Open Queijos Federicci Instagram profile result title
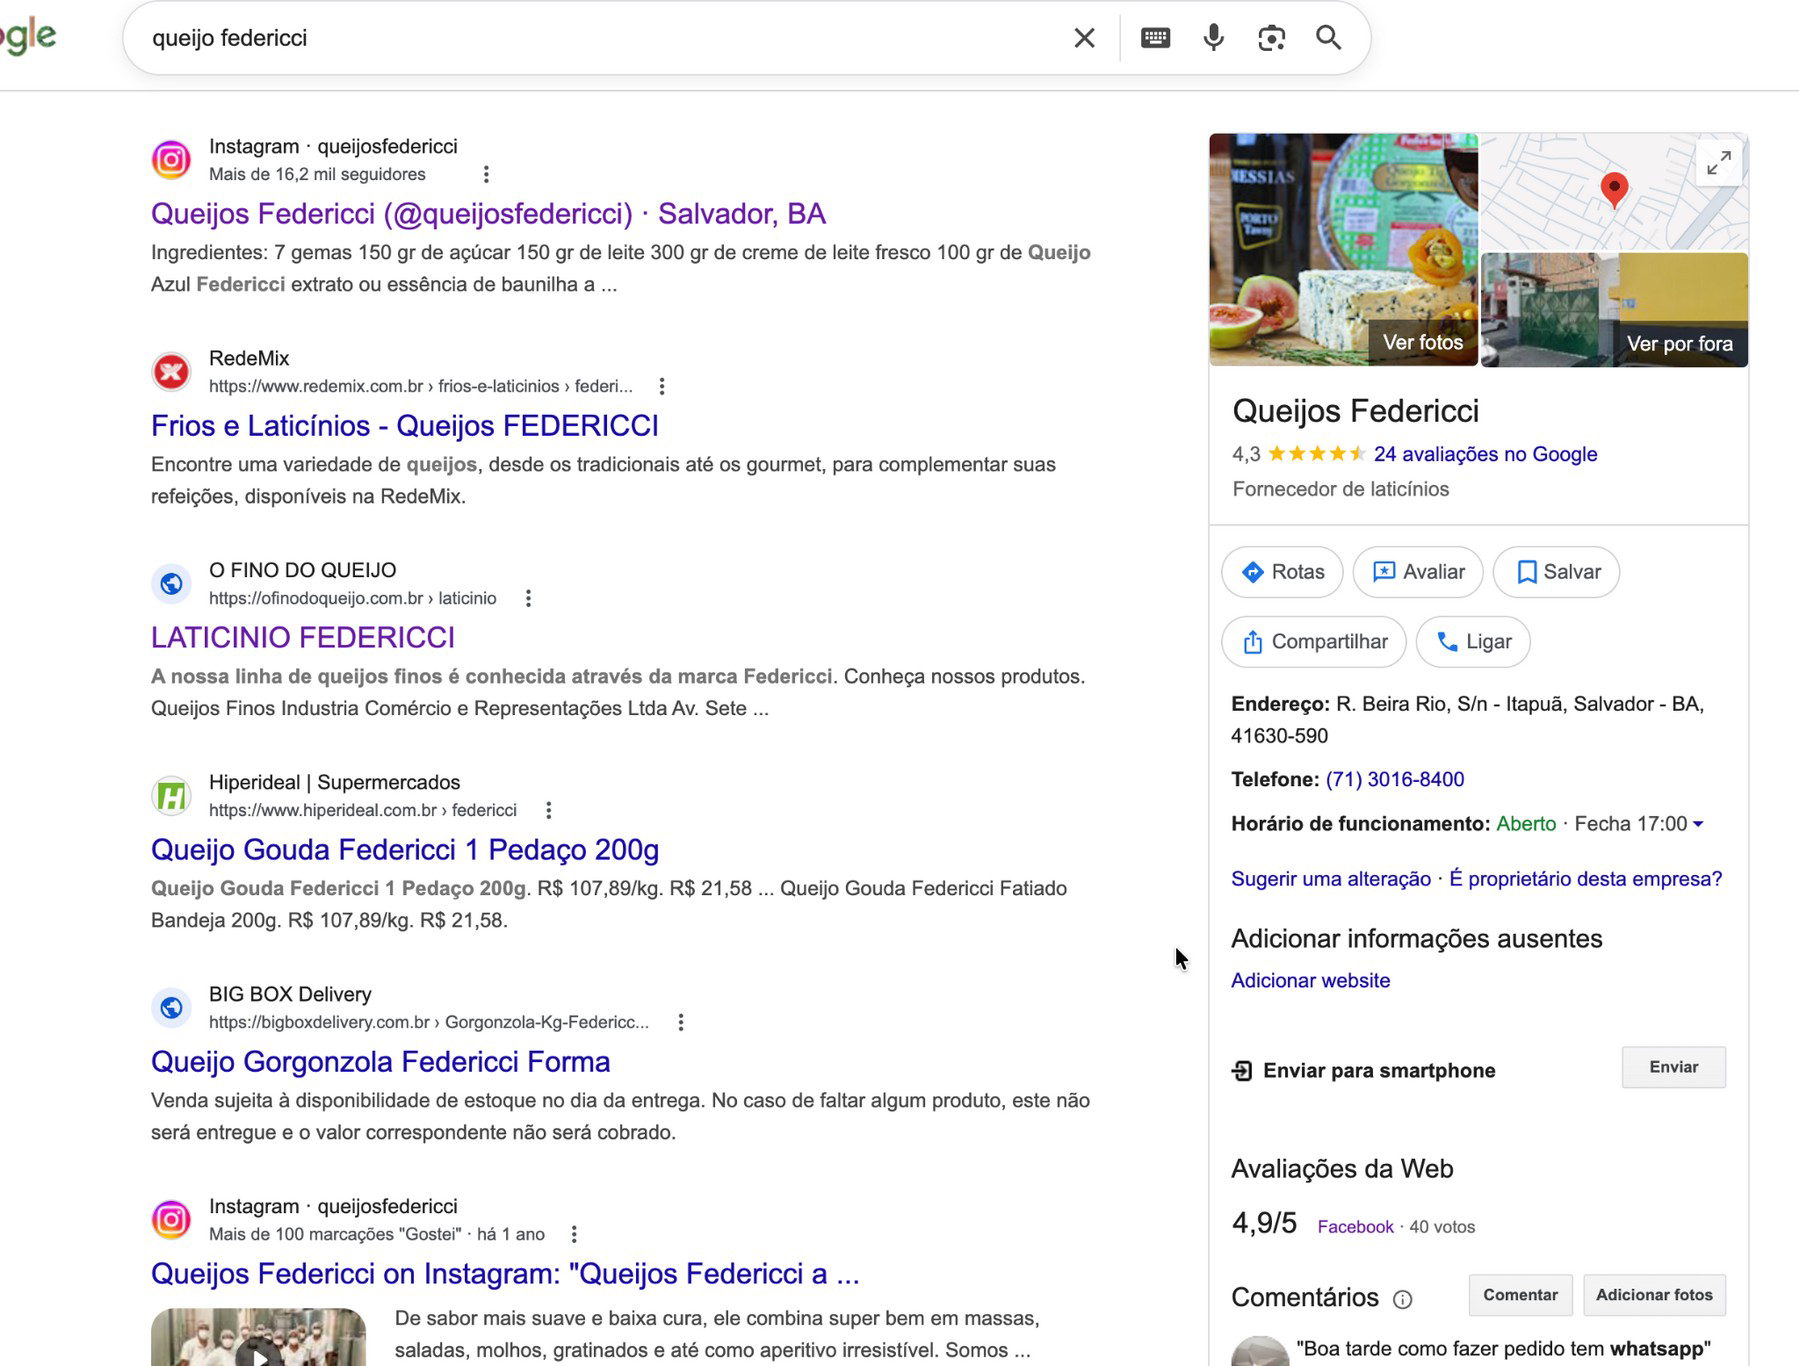1799x1366 pixels. pyautogui.click(x=488, y=214)
